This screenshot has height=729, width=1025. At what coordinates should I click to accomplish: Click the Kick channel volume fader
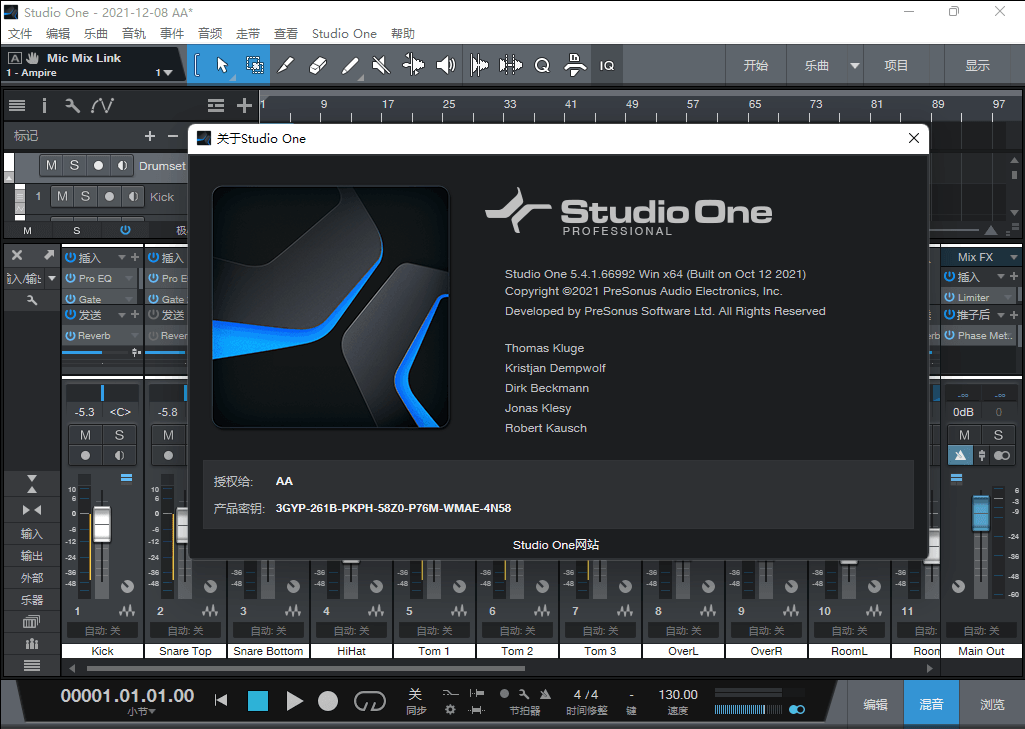click(102, 524)
